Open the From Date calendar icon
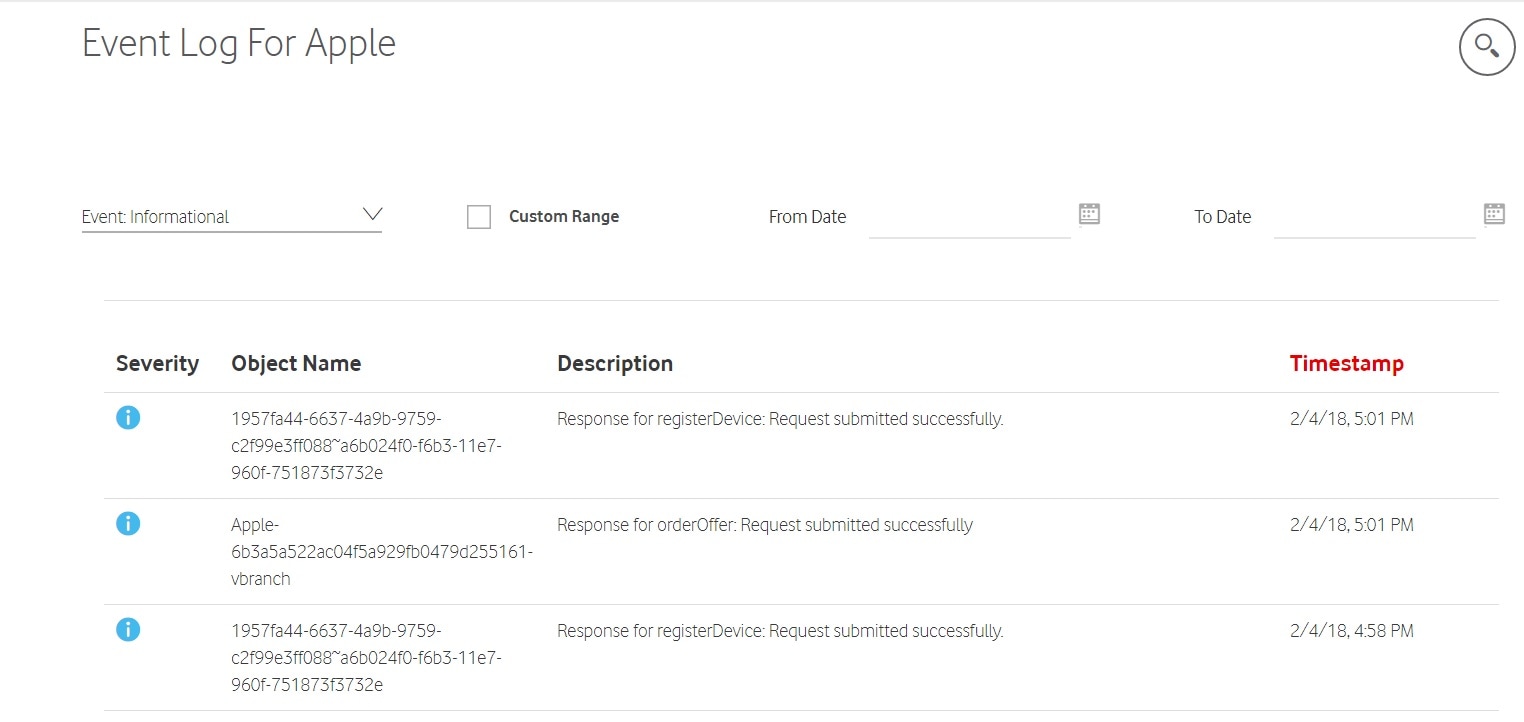Image resolution: width=1524 pixels, height=722 pixels. (1089, 213)
